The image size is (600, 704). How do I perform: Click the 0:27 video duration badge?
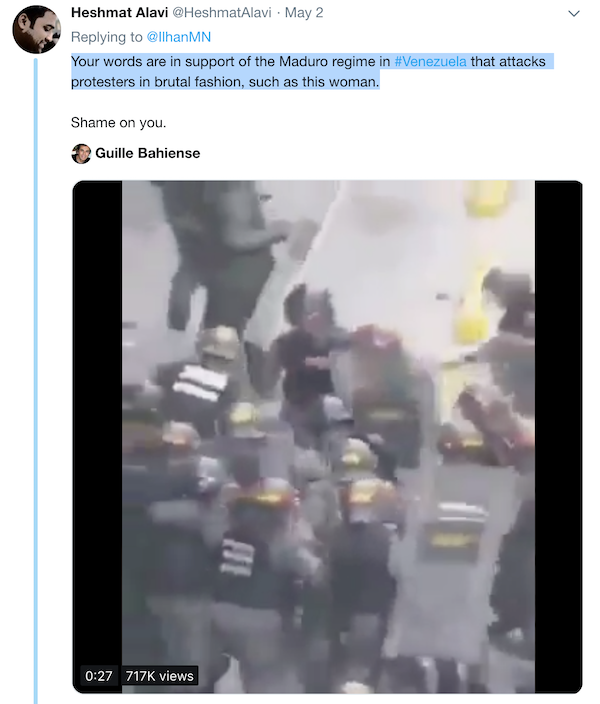pyautogui.click(x=98, y=676)
